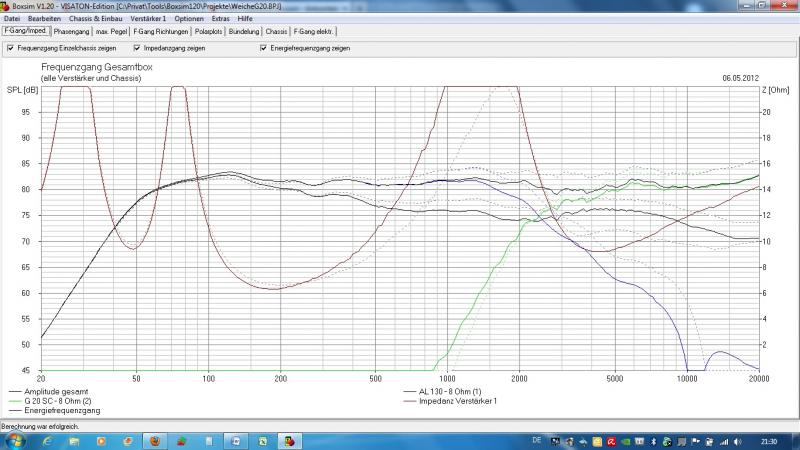Go to the Polarplots tab
Viewport: 800px width, 450px height.
[208, 32]
